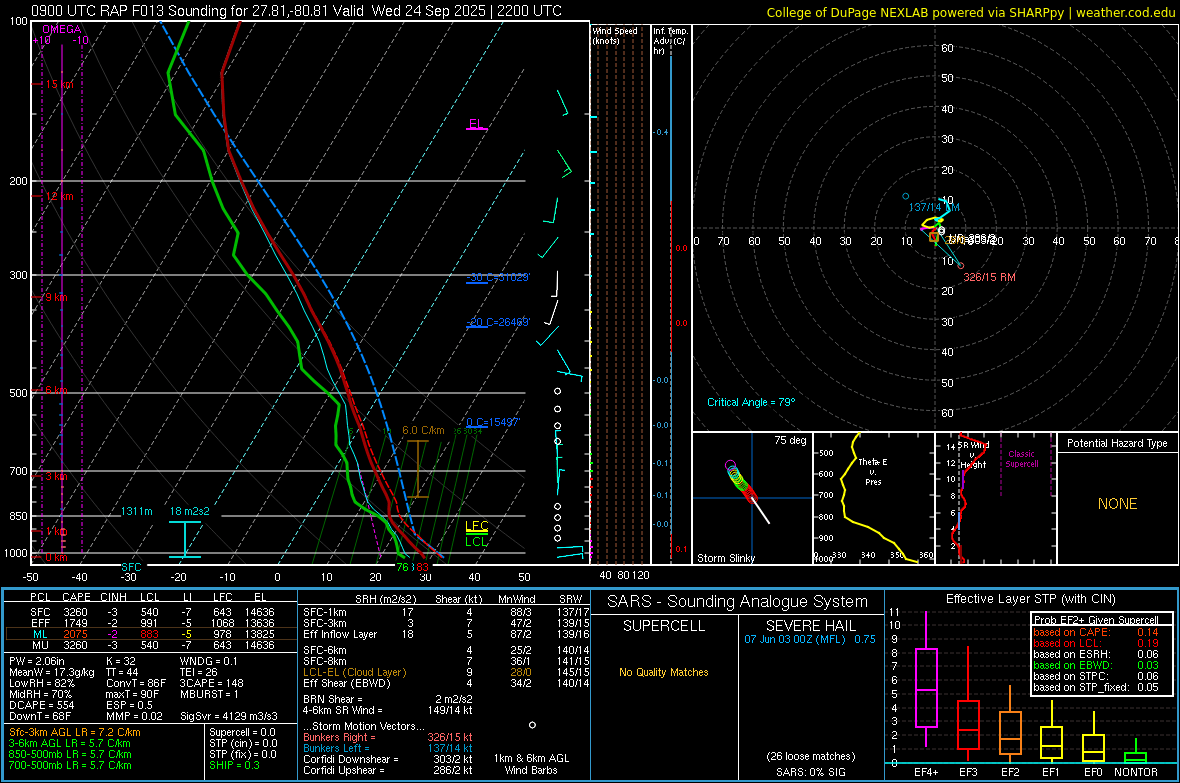Viewport: 1180px width, 783px height.
Task: Click the 700-500mb LR = 5.7 C/km line
Action: coord(70,765)
